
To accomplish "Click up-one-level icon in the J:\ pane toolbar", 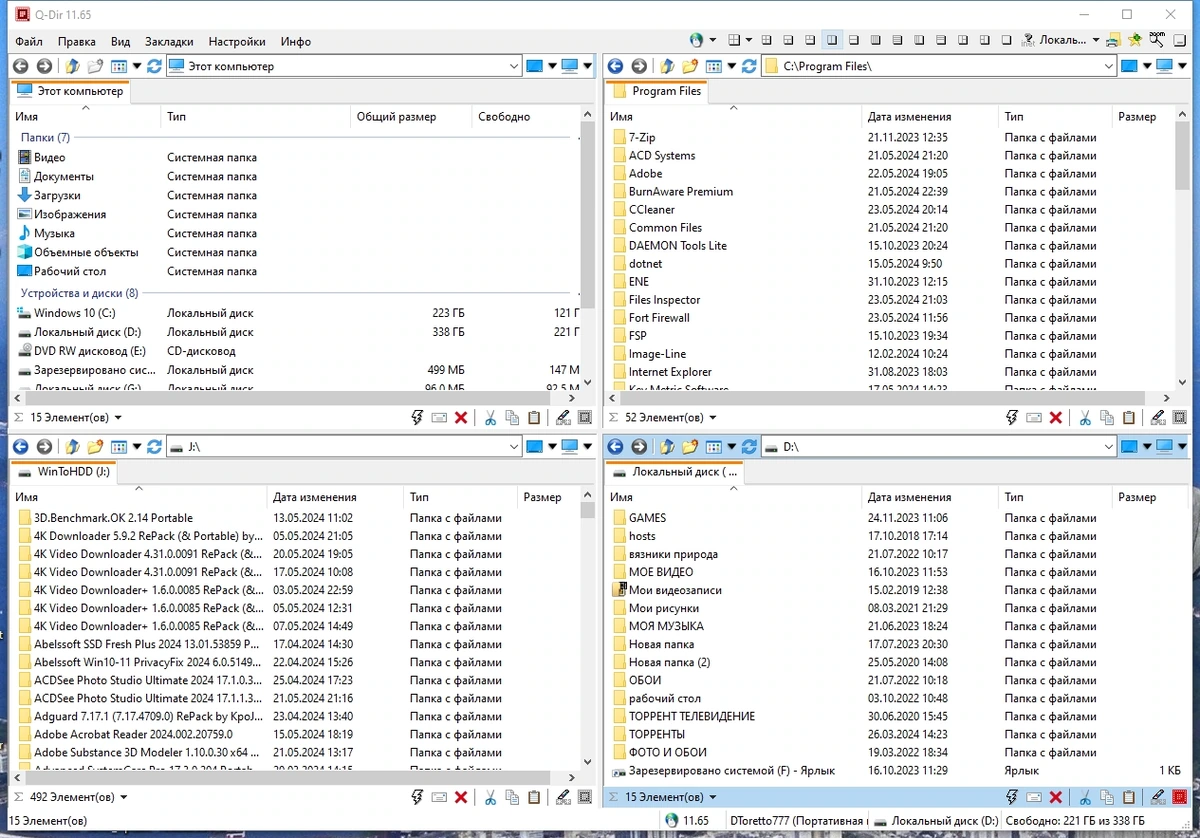I will click(x=72, y=446).
